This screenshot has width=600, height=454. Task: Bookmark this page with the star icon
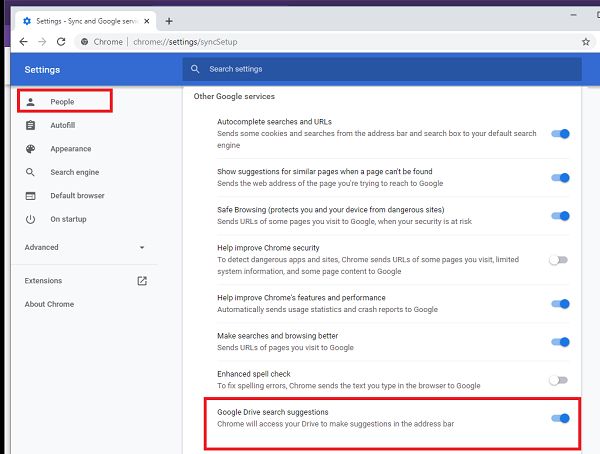[x=585, y=42]
